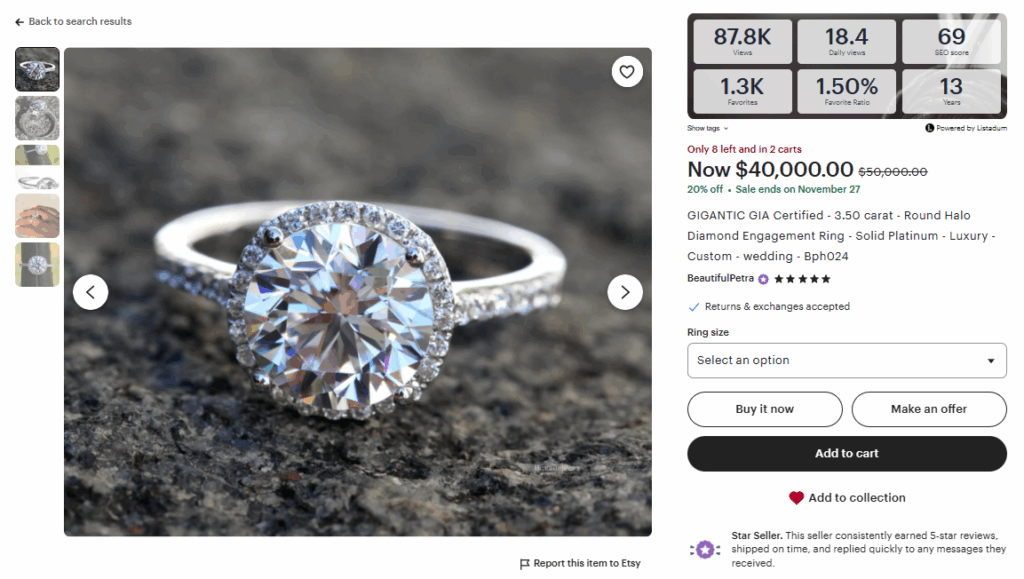This screenshot has width=1024, height=579.
Task: Click the red heart collection icon
Action: click(x=796, y=498)
